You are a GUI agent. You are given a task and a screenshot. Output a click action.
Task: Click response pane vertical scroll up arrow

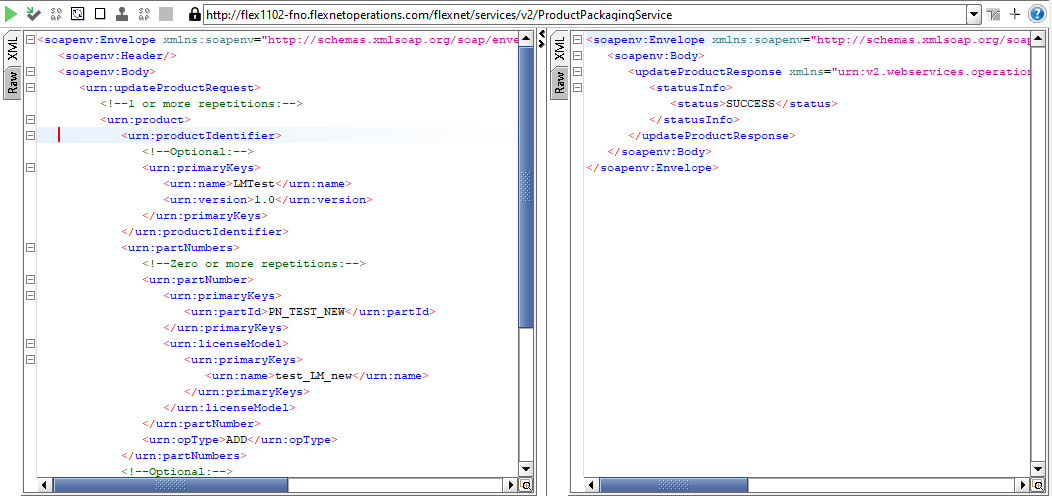[x=1041, y=39]
